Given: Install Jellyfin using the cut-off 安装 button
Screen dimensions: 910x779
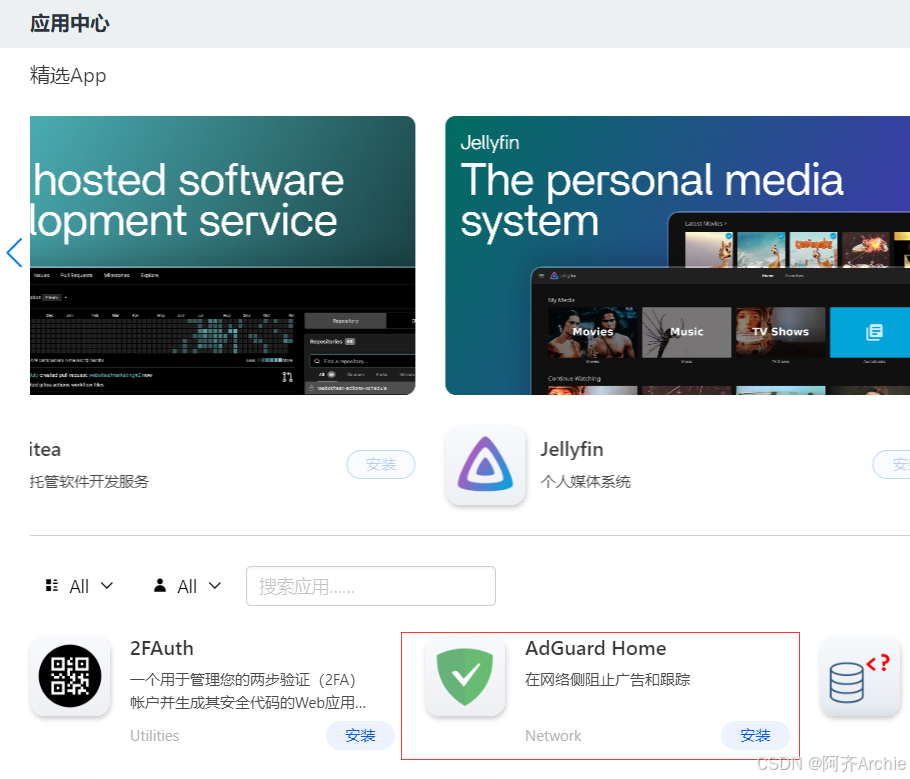Looking at the screenshot, I should pos(892,464).
